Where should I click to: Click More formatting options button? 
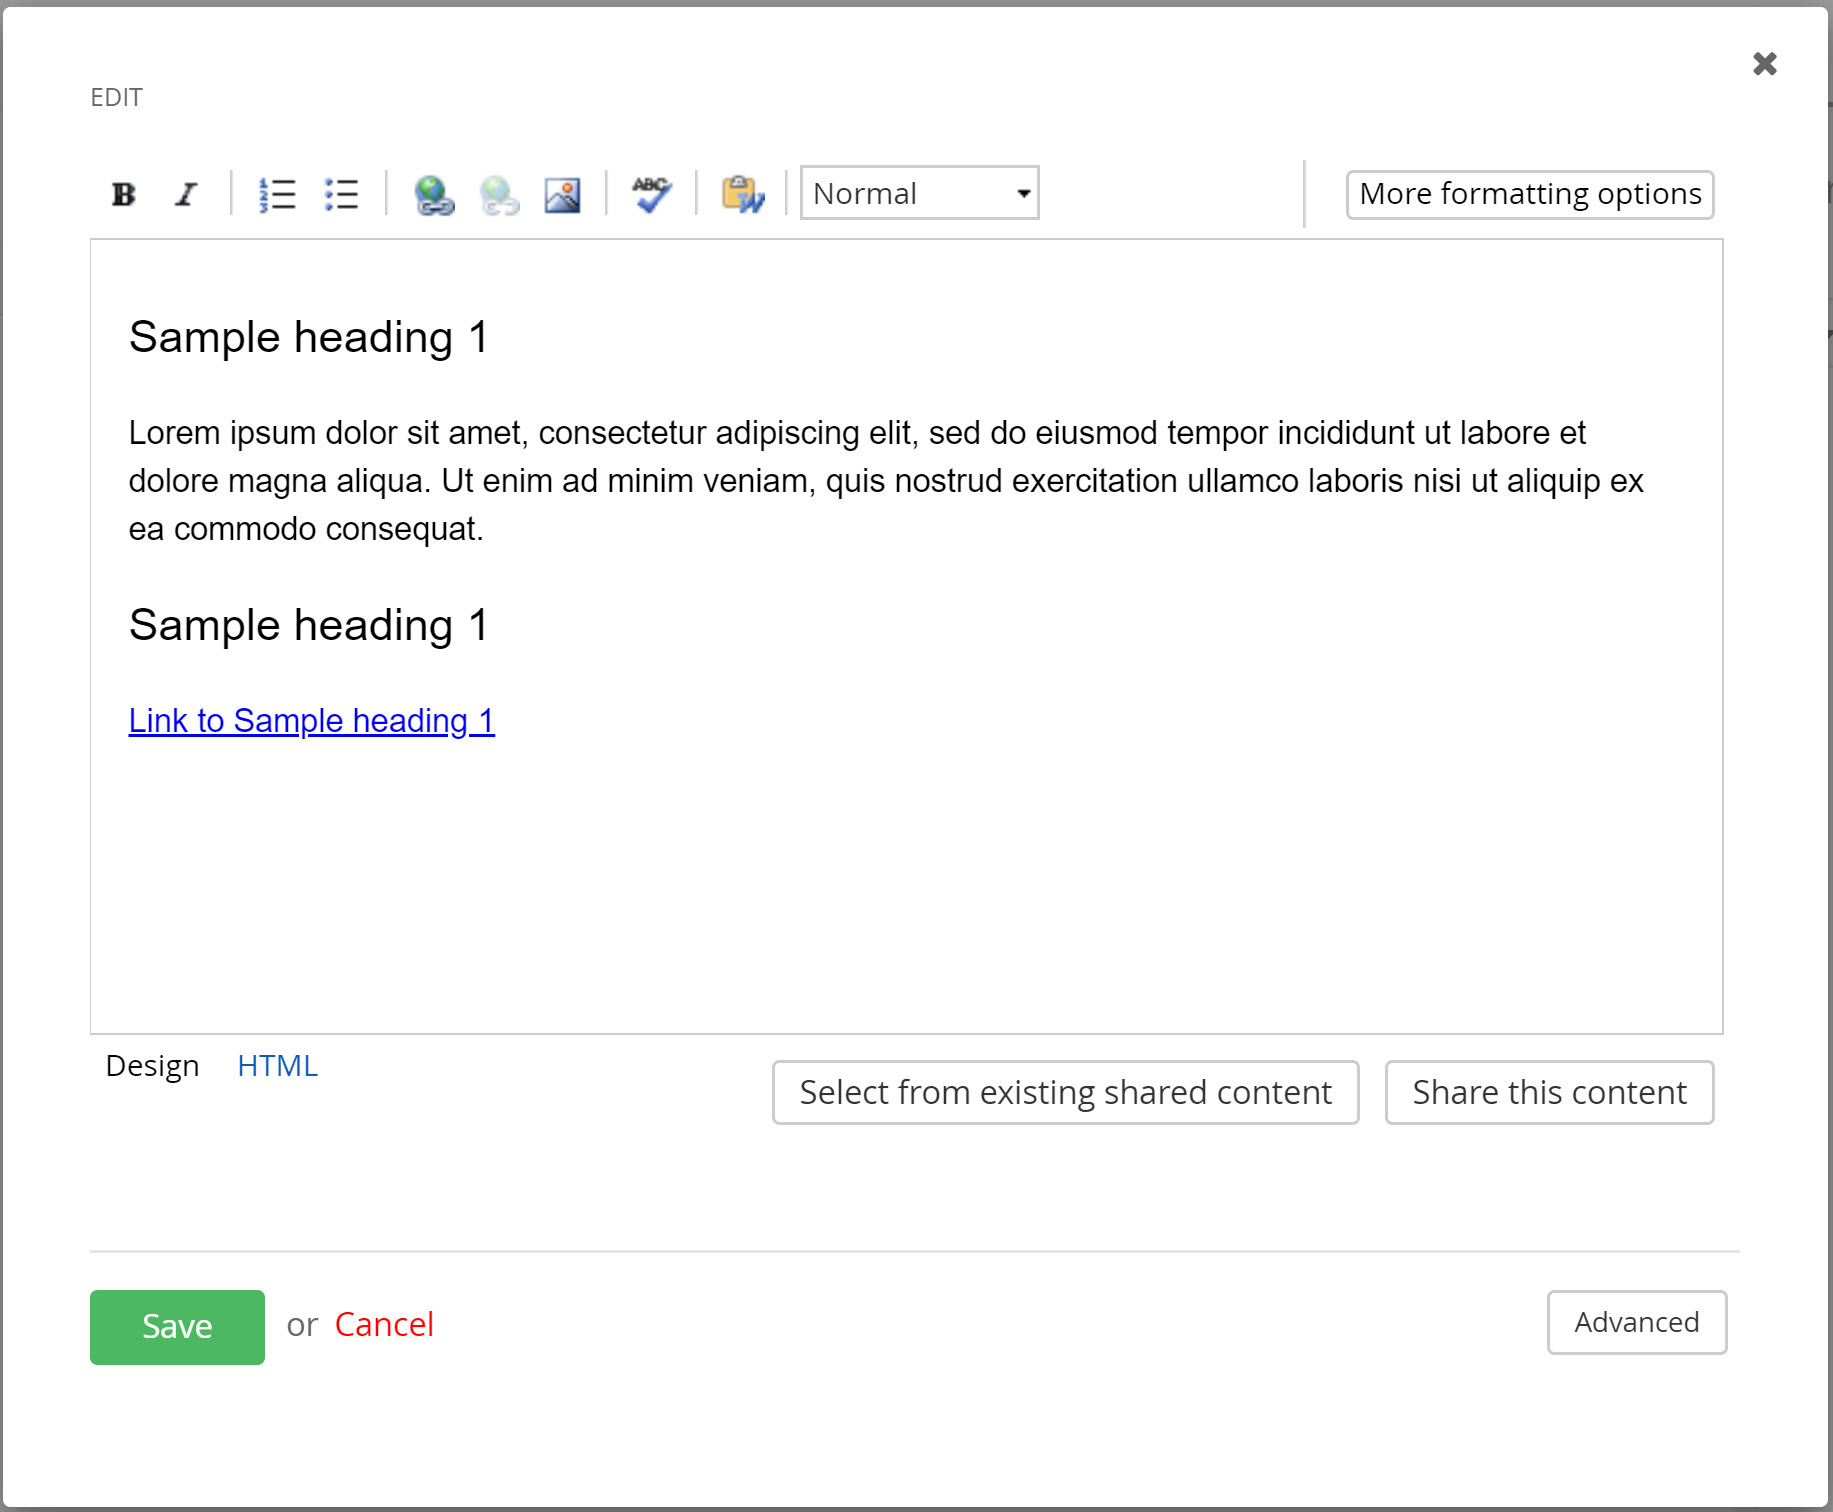click(x=1529, y=194)
